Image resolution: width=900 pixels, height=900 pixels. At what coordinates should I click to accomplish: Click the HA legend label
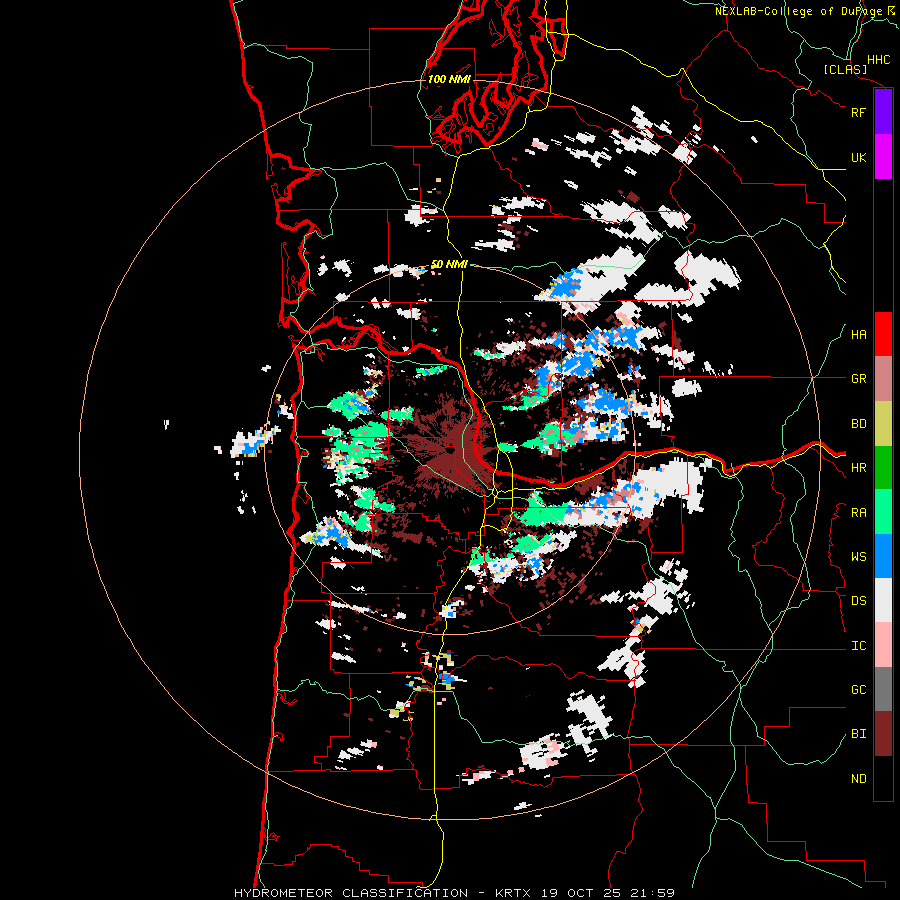tap(858, 335)
